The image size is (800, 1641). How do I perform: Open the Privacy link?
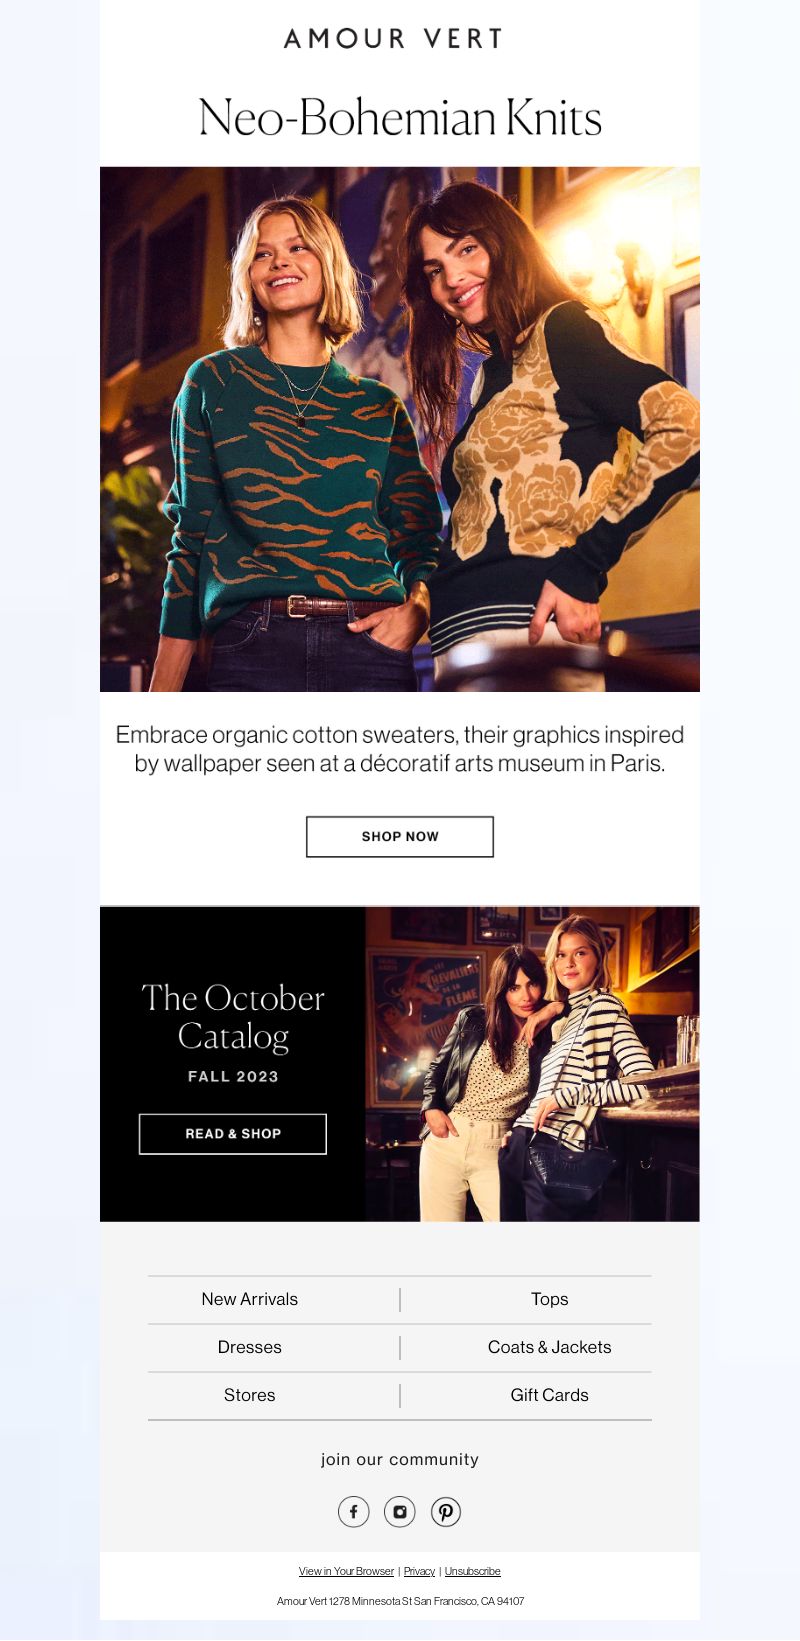[x=419, y=1571]
